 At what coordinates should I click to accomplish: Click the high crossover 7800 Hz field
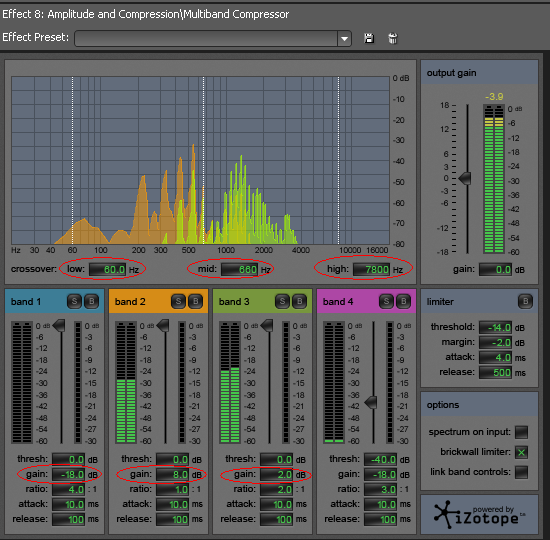coord(371,269)
